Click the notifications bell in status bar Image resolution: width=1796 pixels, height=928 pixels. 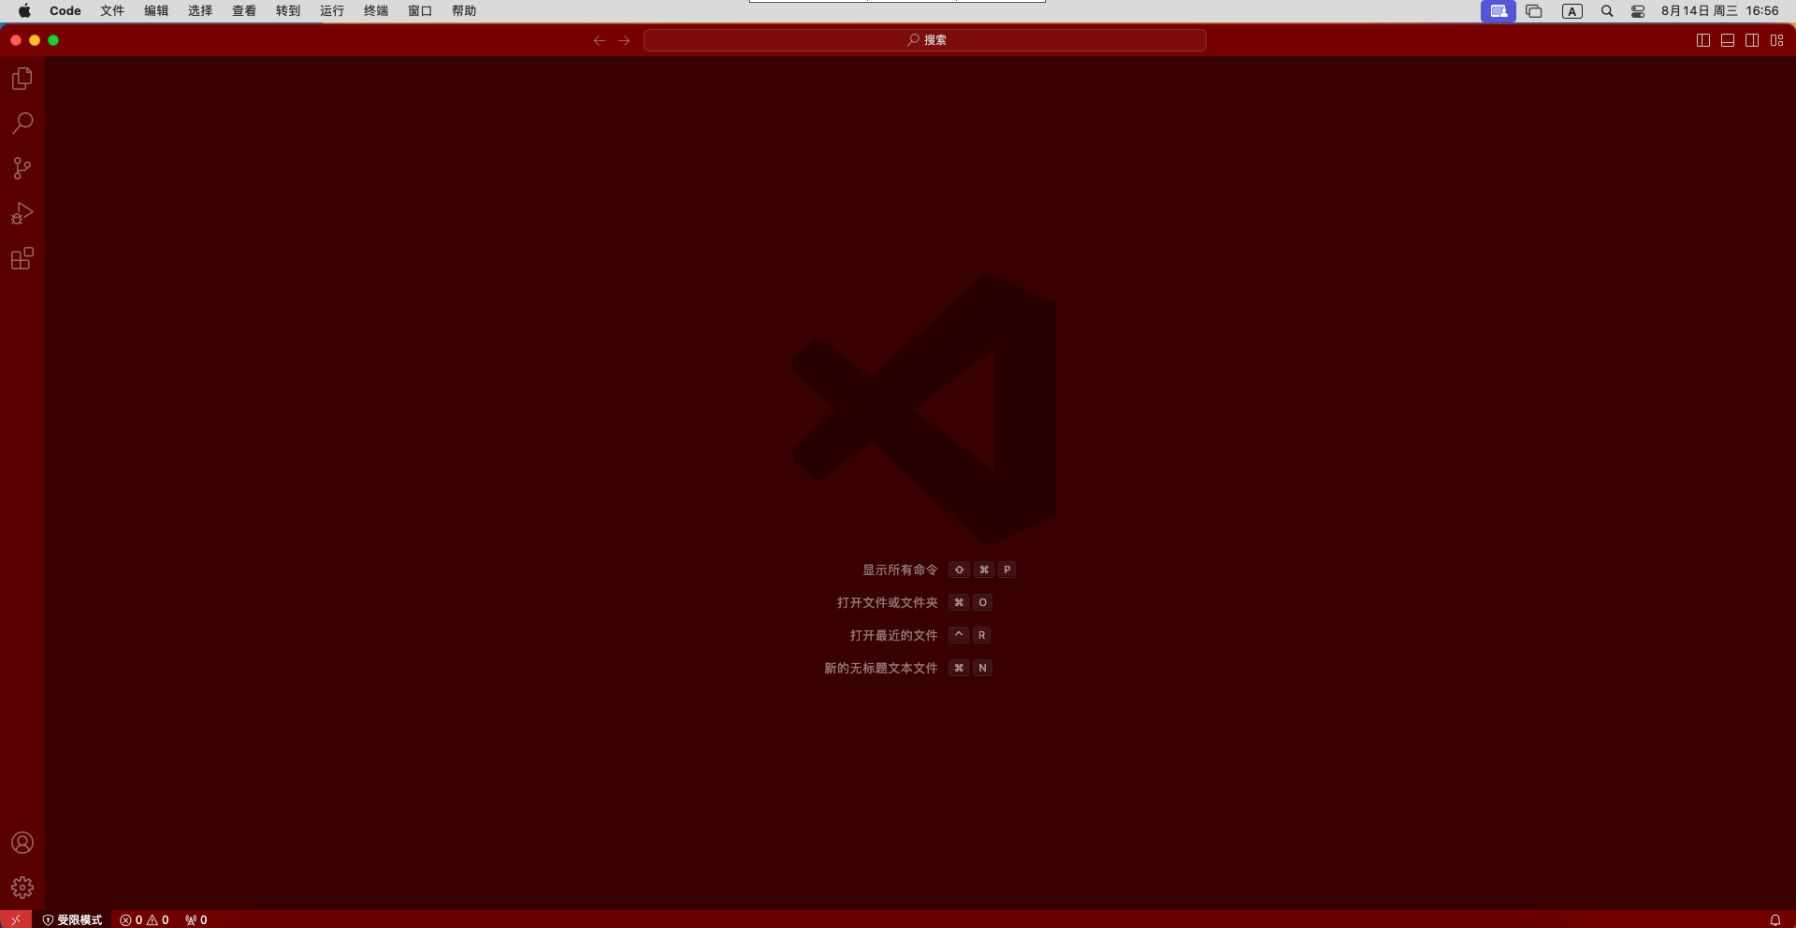1775,920
